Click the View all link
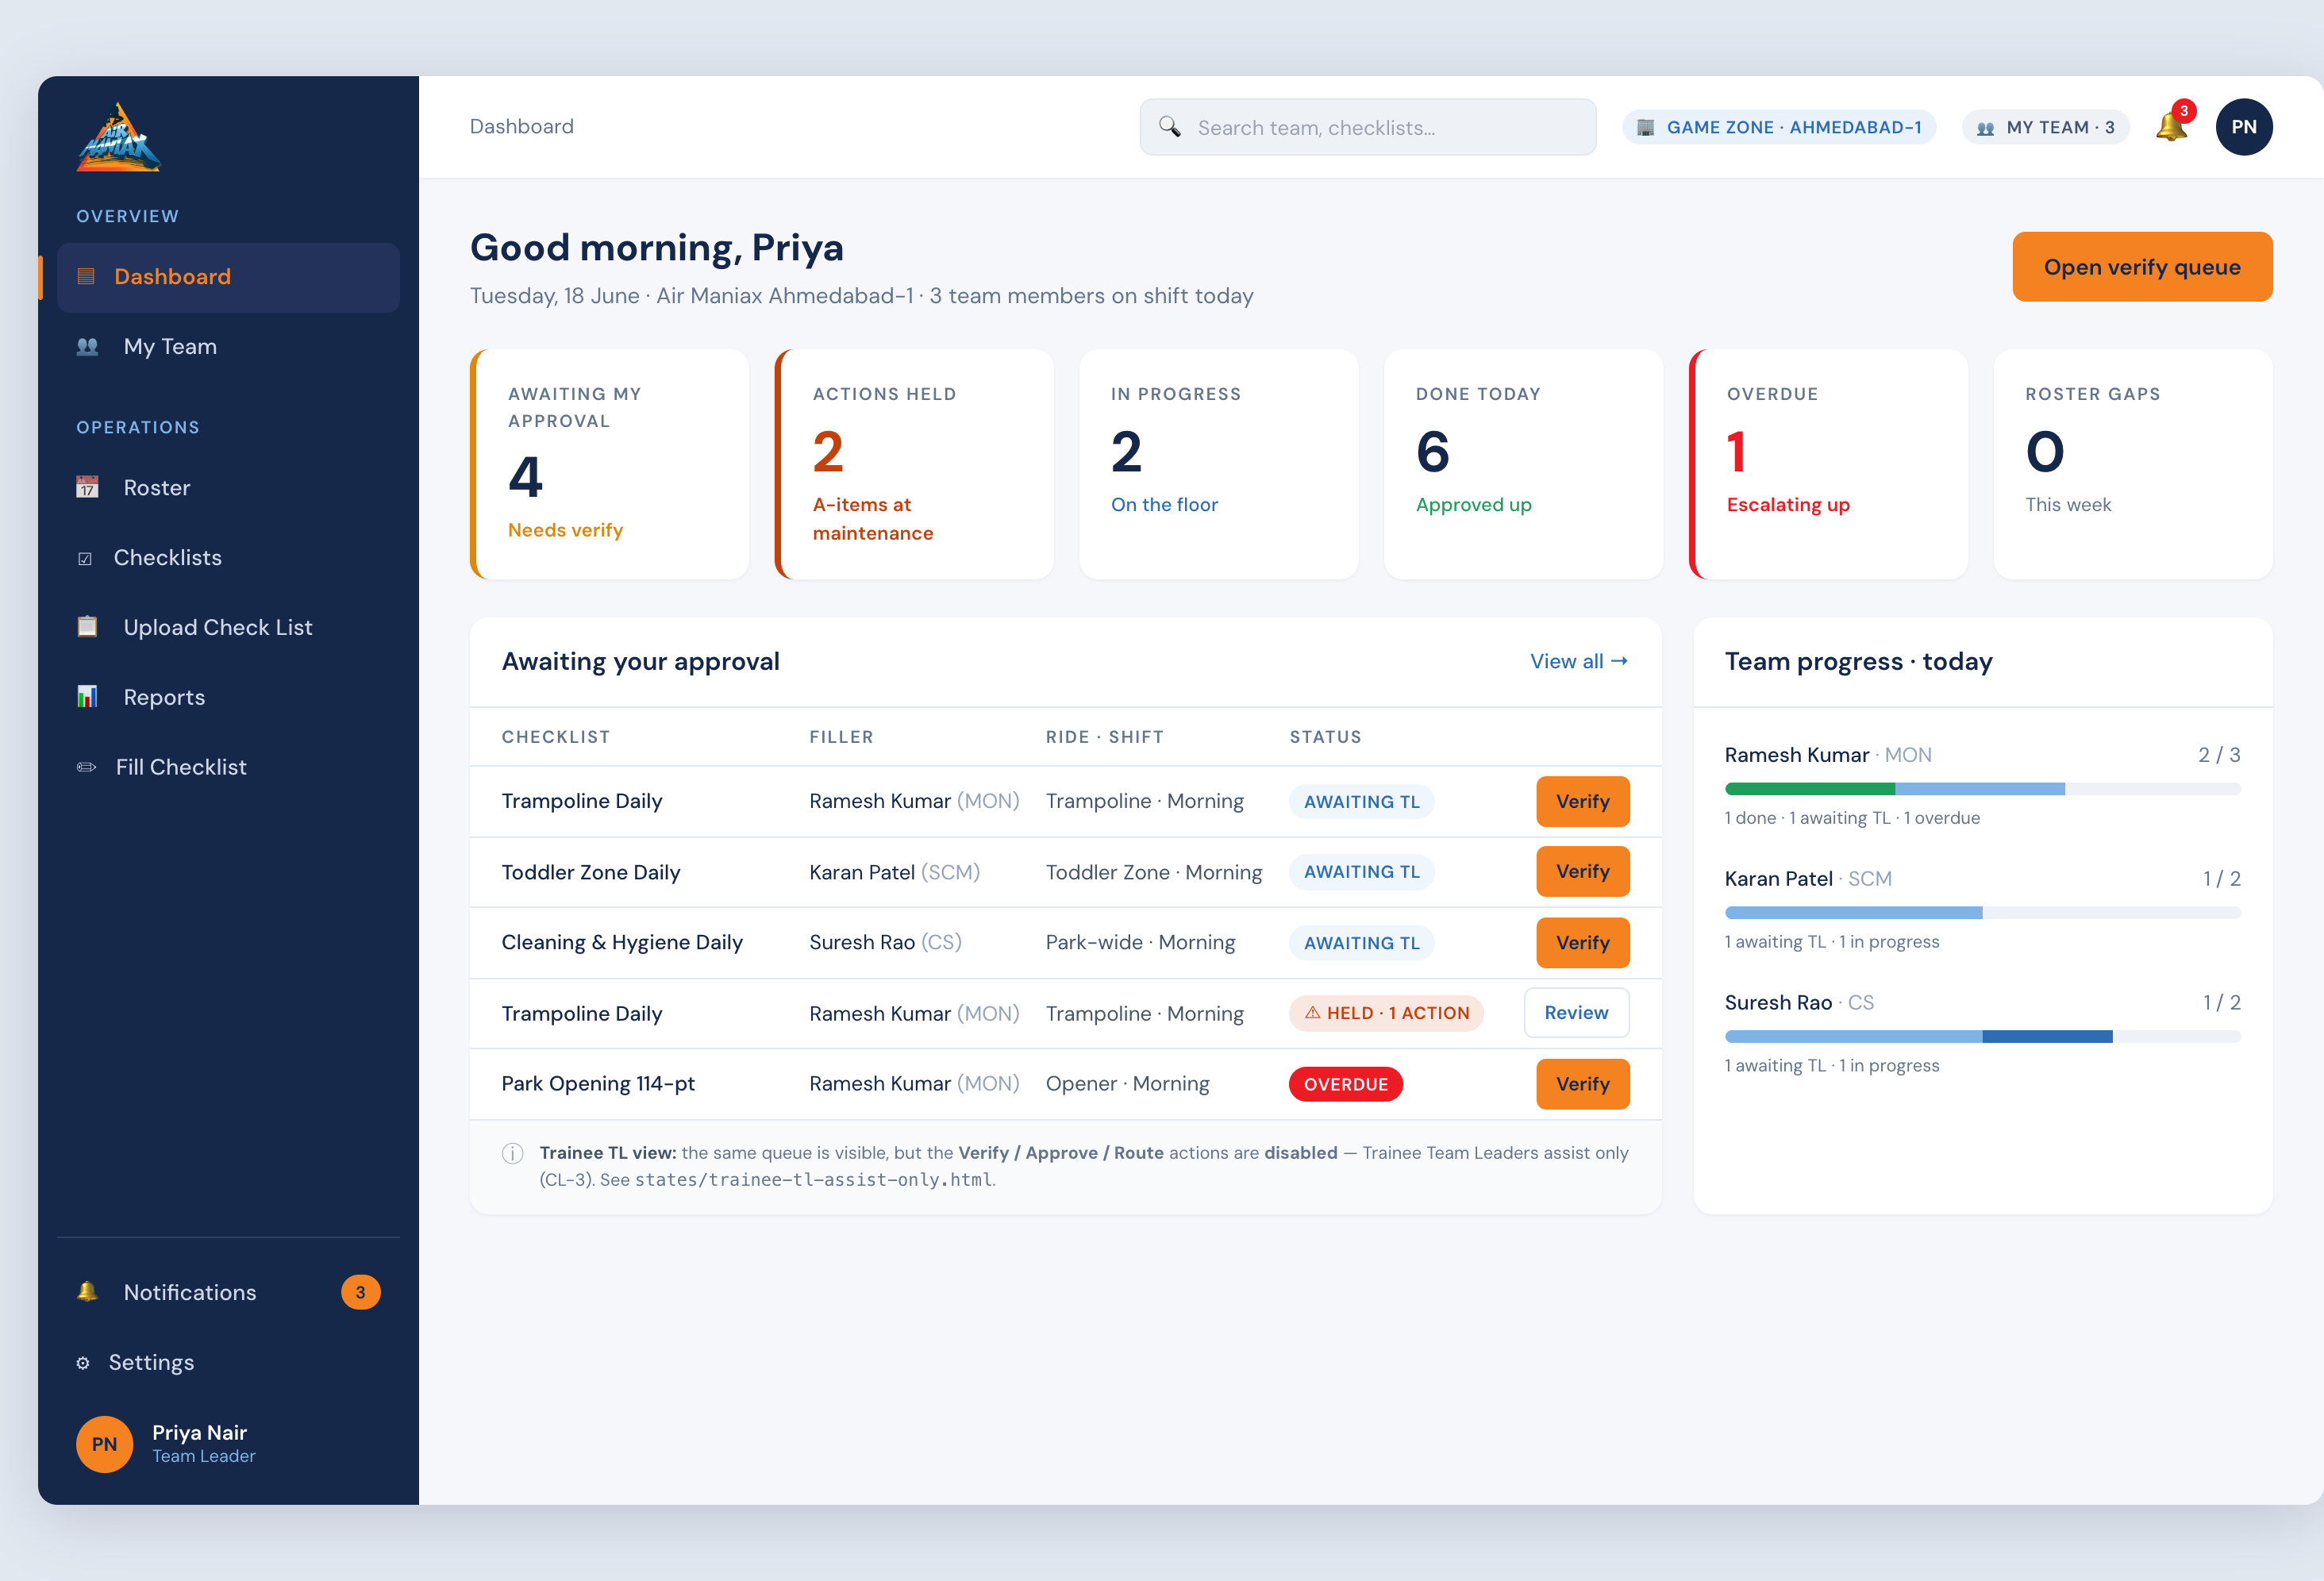2324x1581 pixels. click(1579, 661)
